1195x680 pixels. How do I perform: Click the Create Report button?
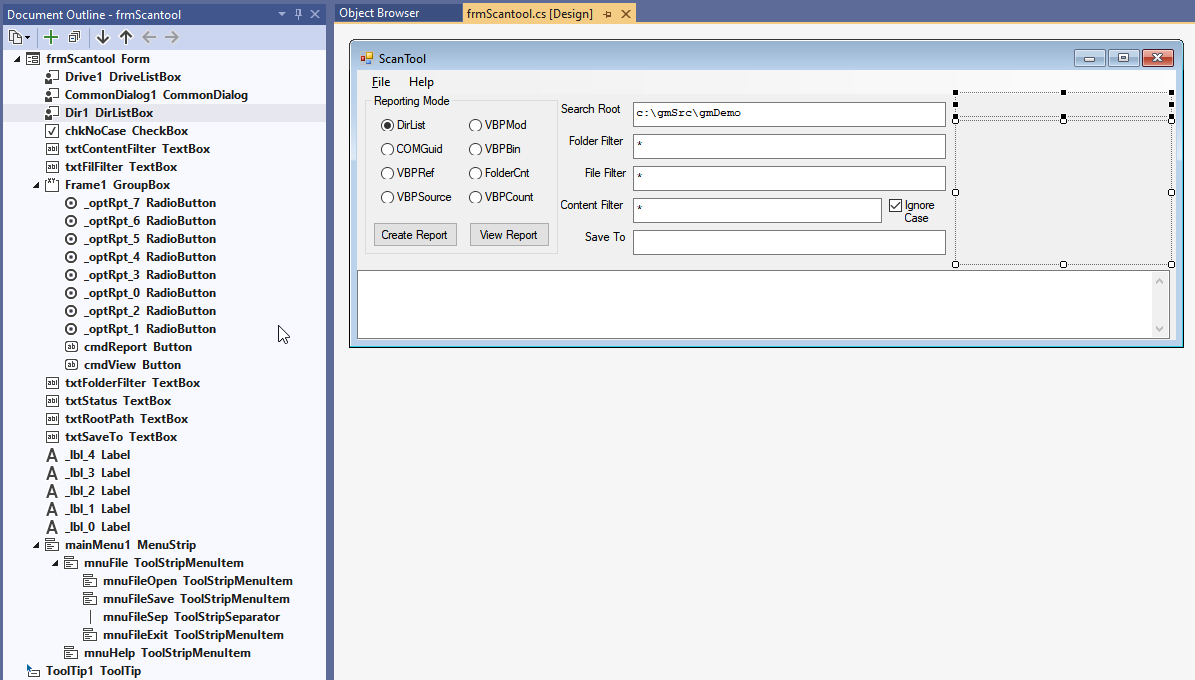tap(415, 235)
